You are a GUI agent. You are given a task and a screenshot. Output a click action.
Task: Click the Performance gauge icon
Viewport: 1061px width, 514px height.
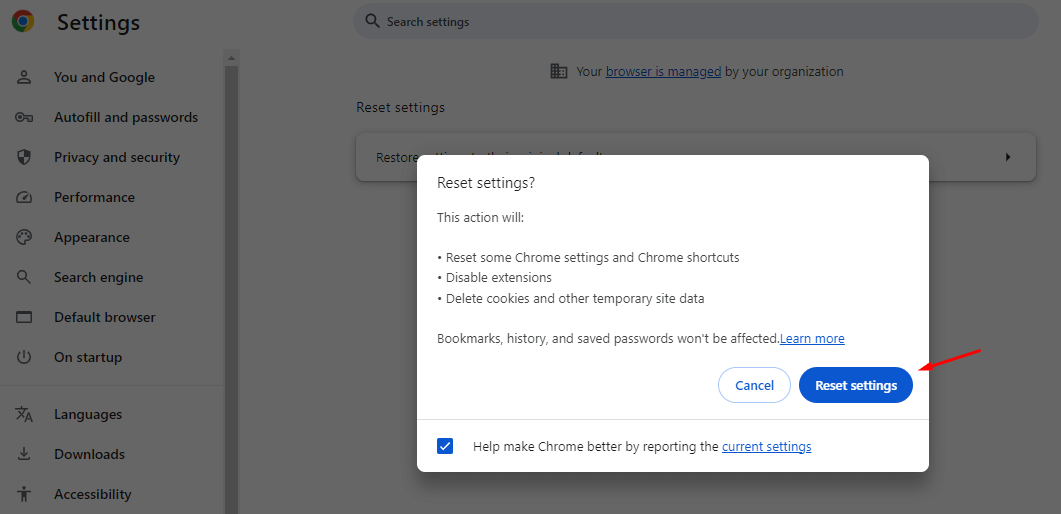coord(25,197)
